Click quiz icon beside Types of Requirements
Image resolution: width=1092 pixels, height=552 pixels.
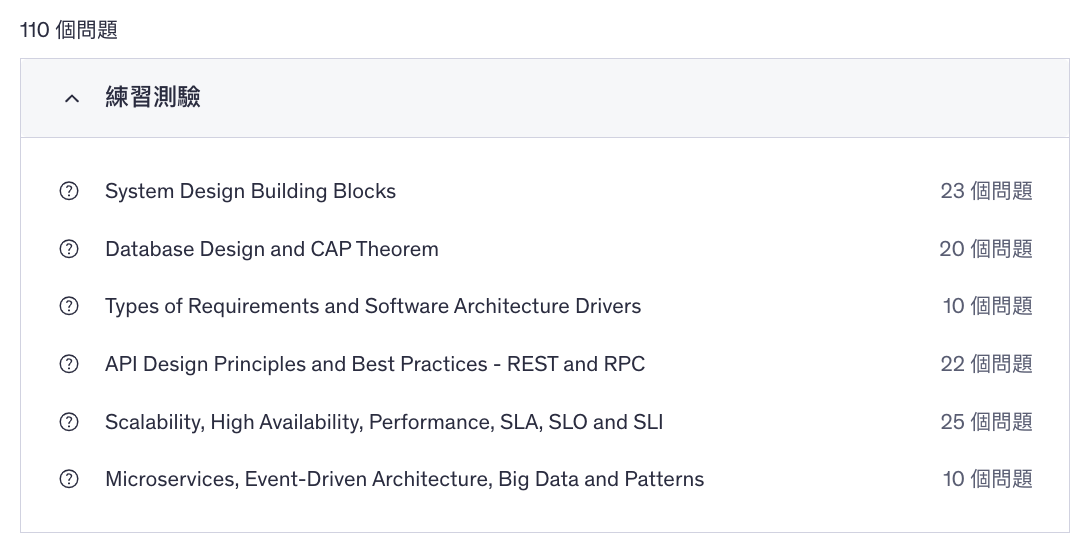coord(69,306)
